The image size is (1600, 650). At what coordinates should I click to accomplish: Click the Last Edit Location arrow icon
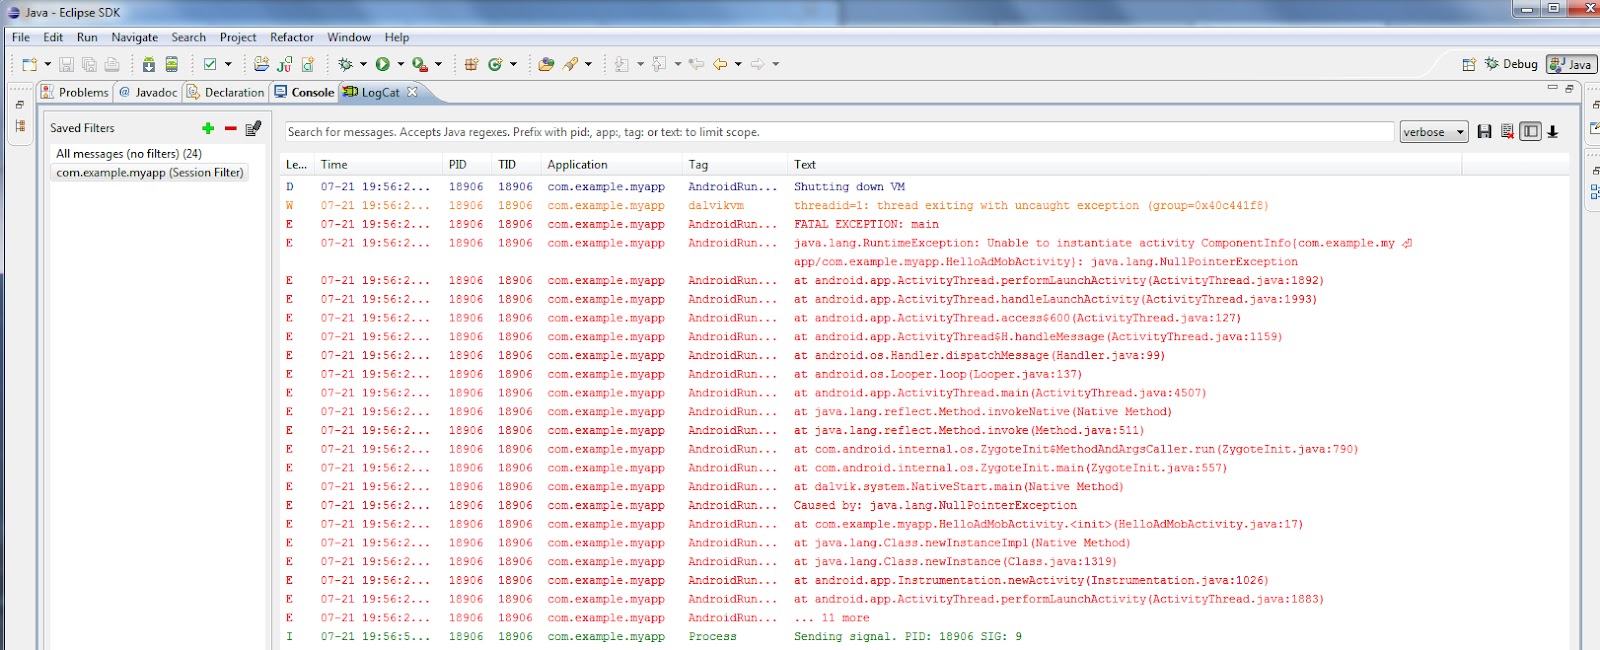[x=697, y=64]
